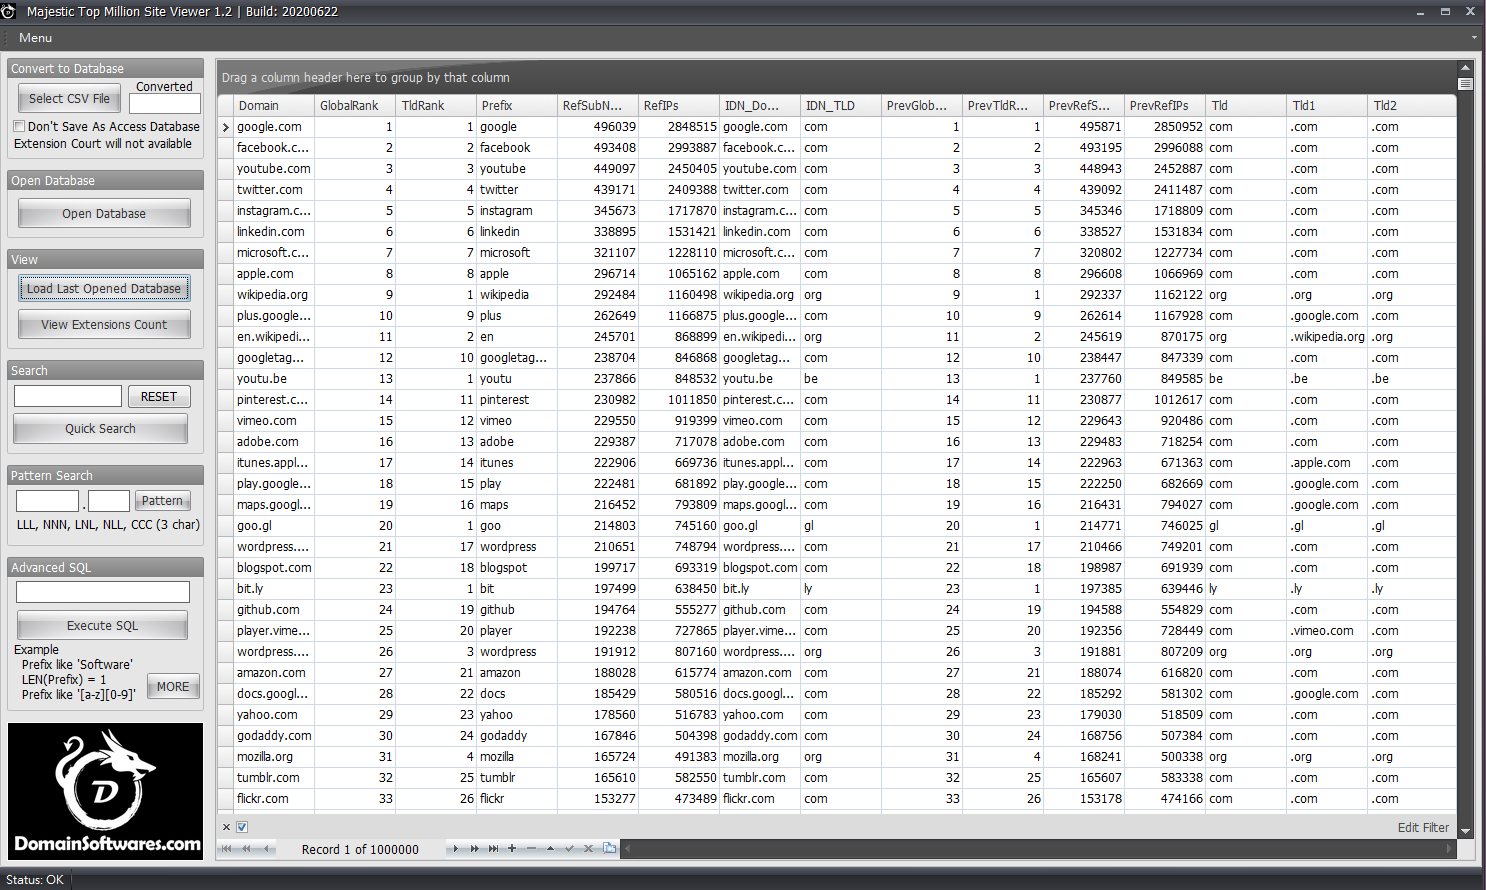This screenshot has width=1486, height=890.
Task: Click Open Database button
Action: point(104,214)
